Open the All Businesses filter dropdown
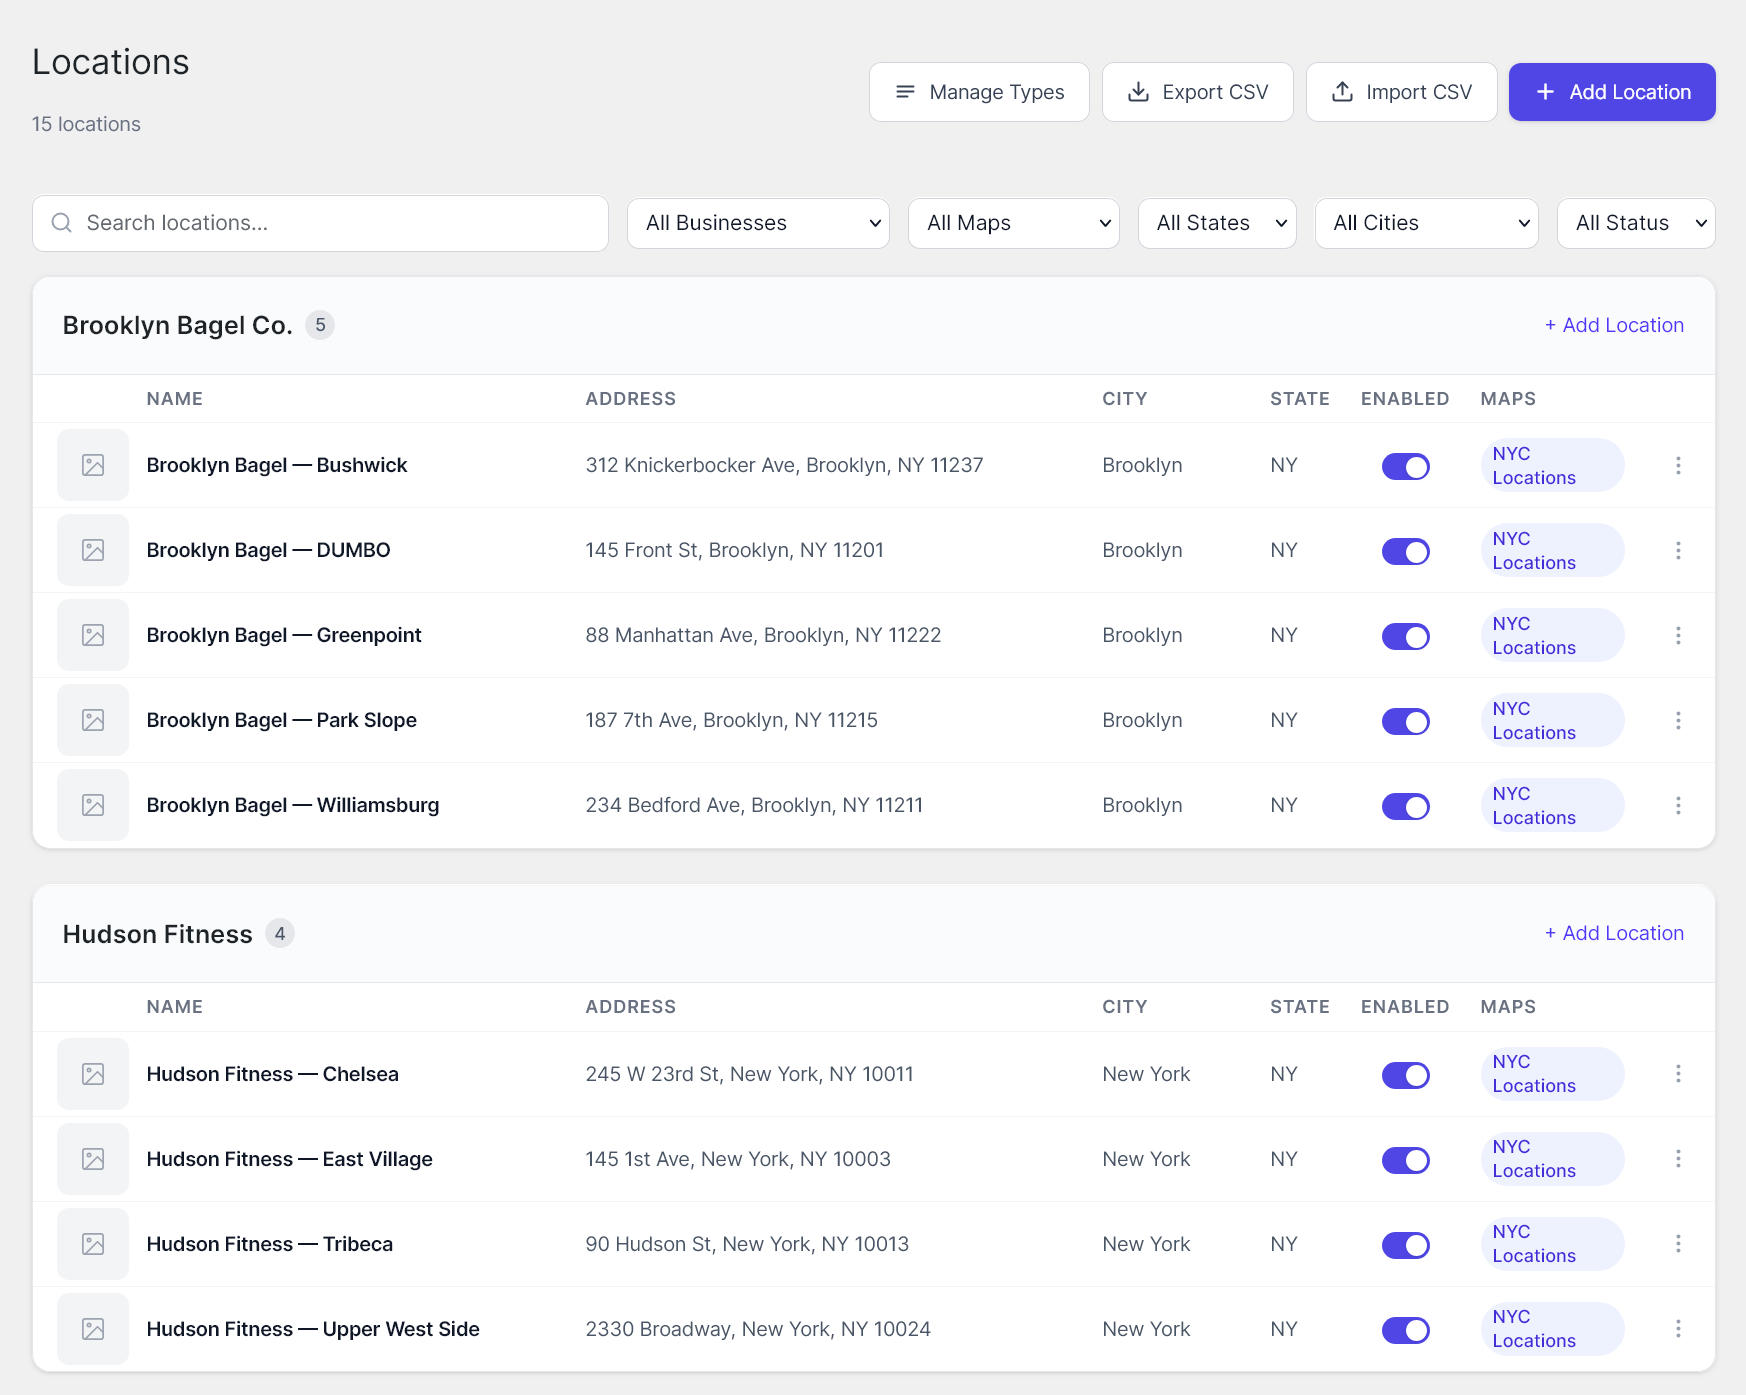 click(x=758, y=223)
